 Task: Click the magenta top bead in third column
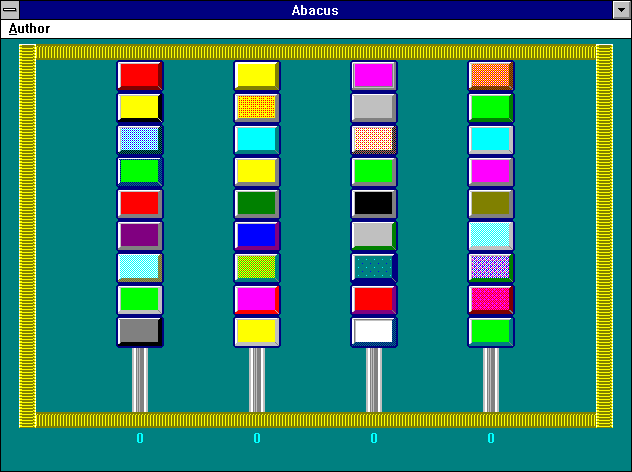click(x=374, y=76)
